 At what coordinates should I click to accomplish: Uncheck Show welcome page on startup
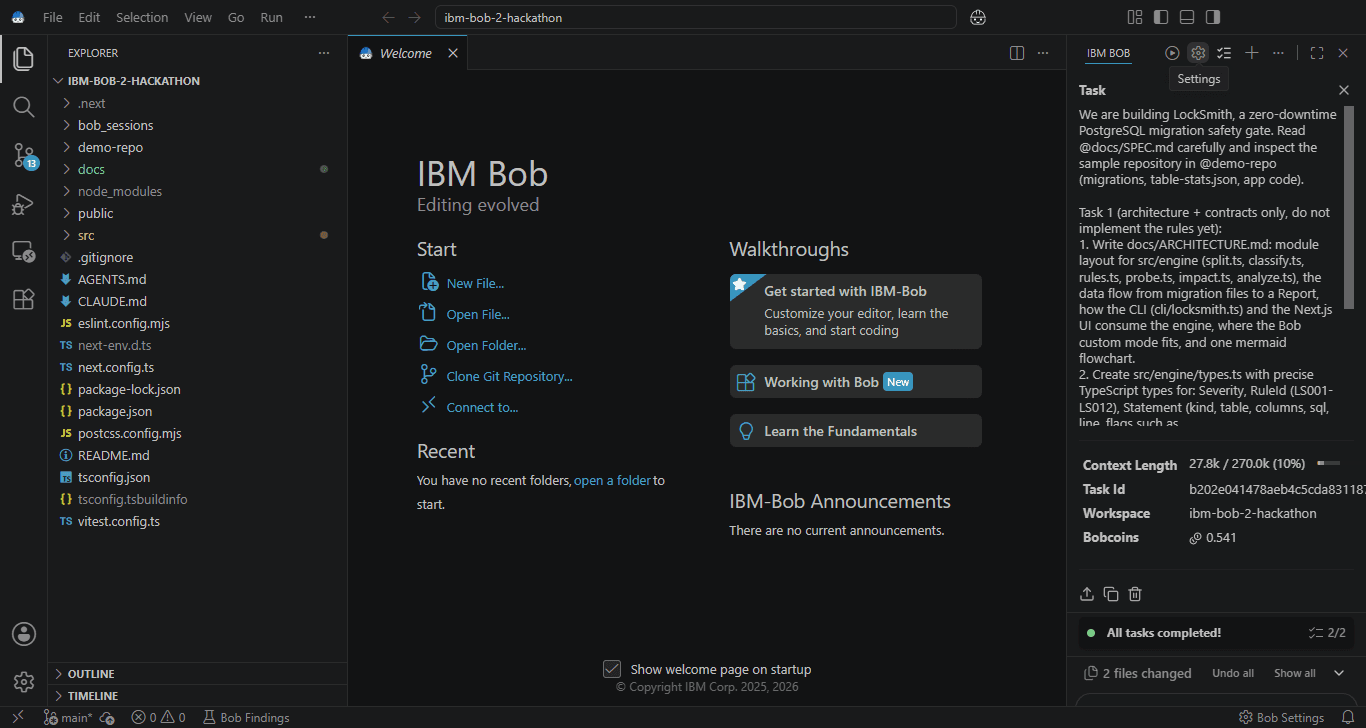tap(612, 669)
